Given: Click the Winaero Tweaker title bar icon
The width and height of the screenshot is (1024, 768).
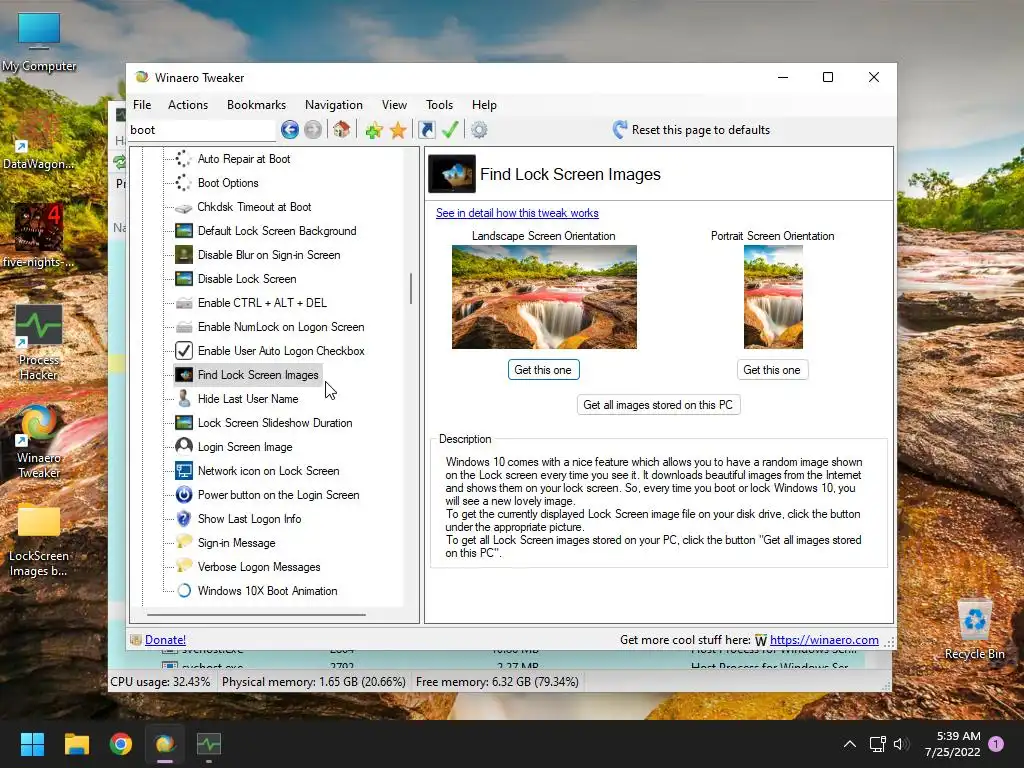Looking at the screenshot, I should 142,77.
